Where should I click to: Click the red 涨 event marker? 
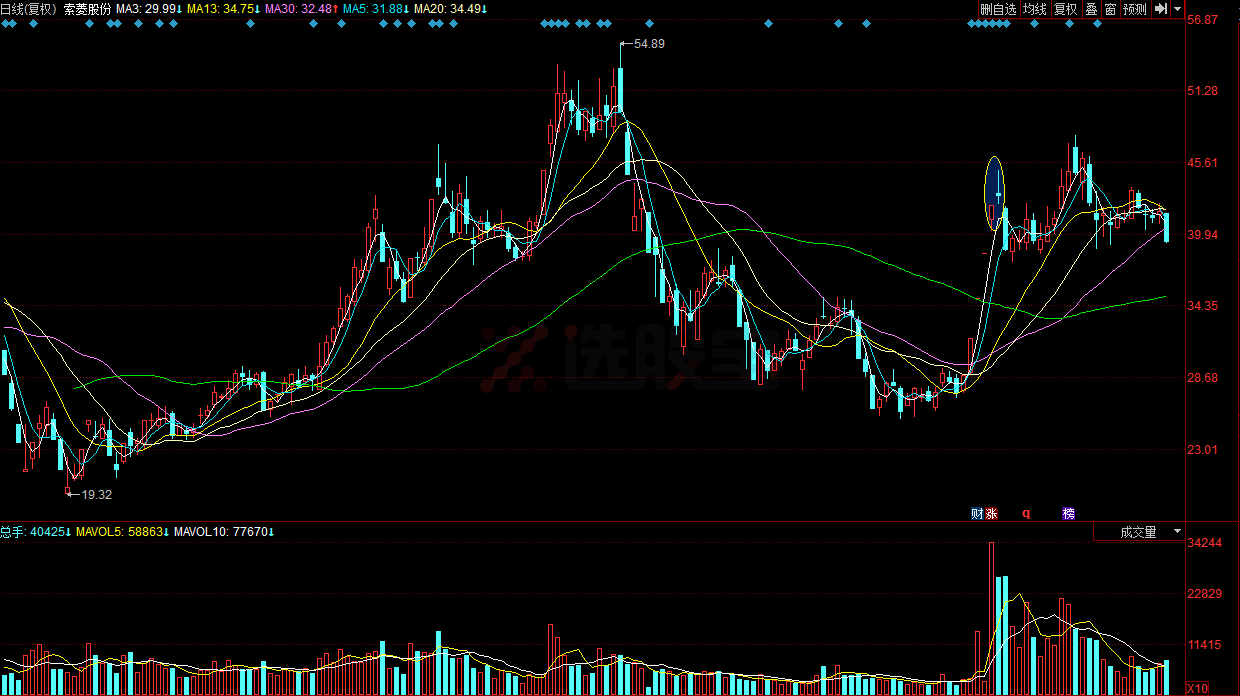tap(991, 514)
